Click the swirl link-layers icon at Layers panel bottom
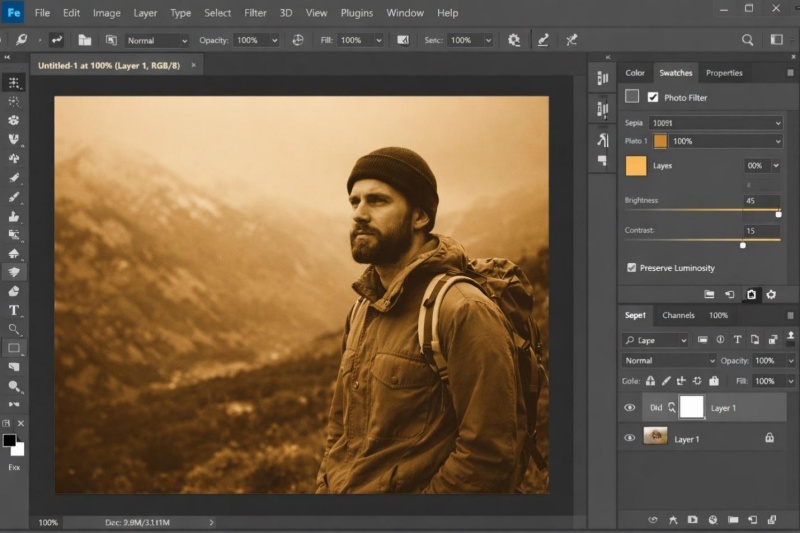800x533 pixels. click(653, 520)
